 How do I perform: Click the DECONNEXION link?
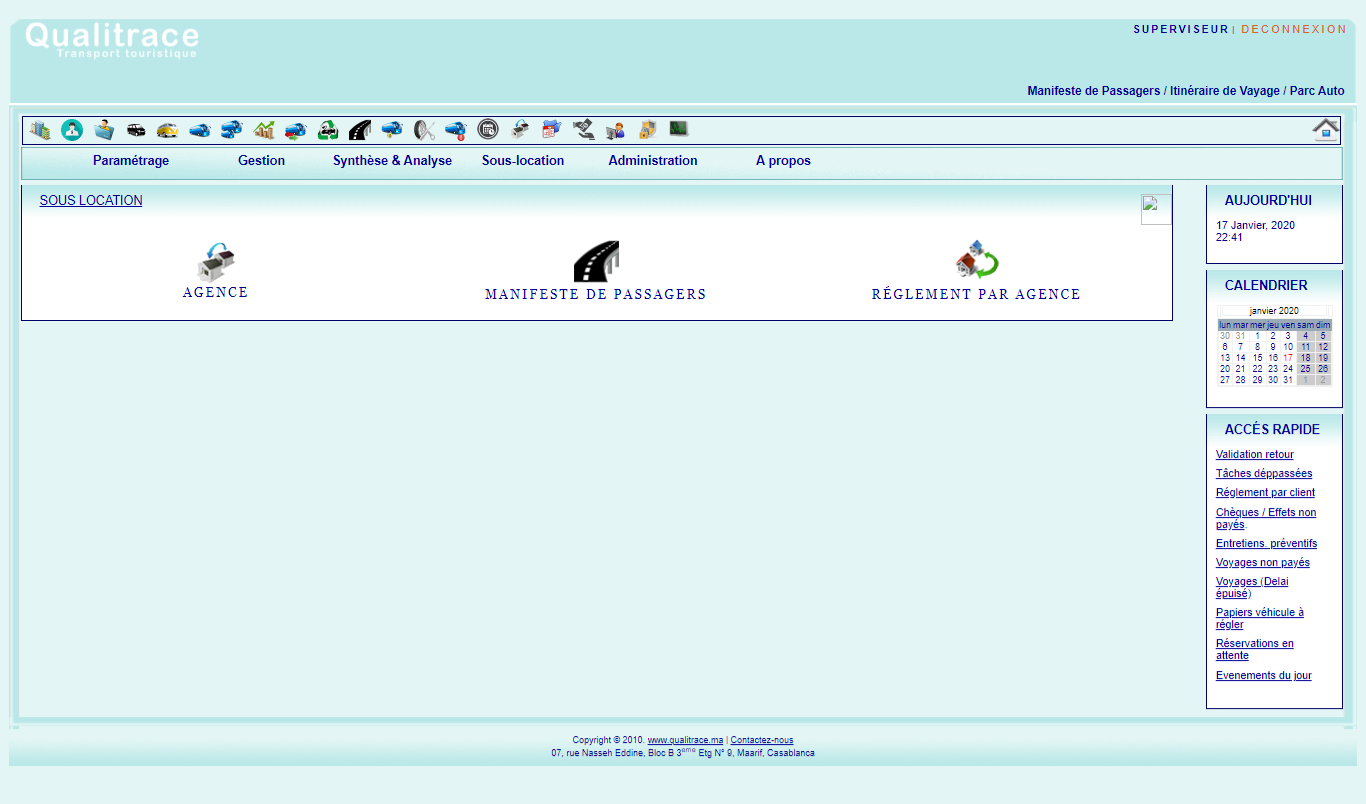coord(1294,29)
